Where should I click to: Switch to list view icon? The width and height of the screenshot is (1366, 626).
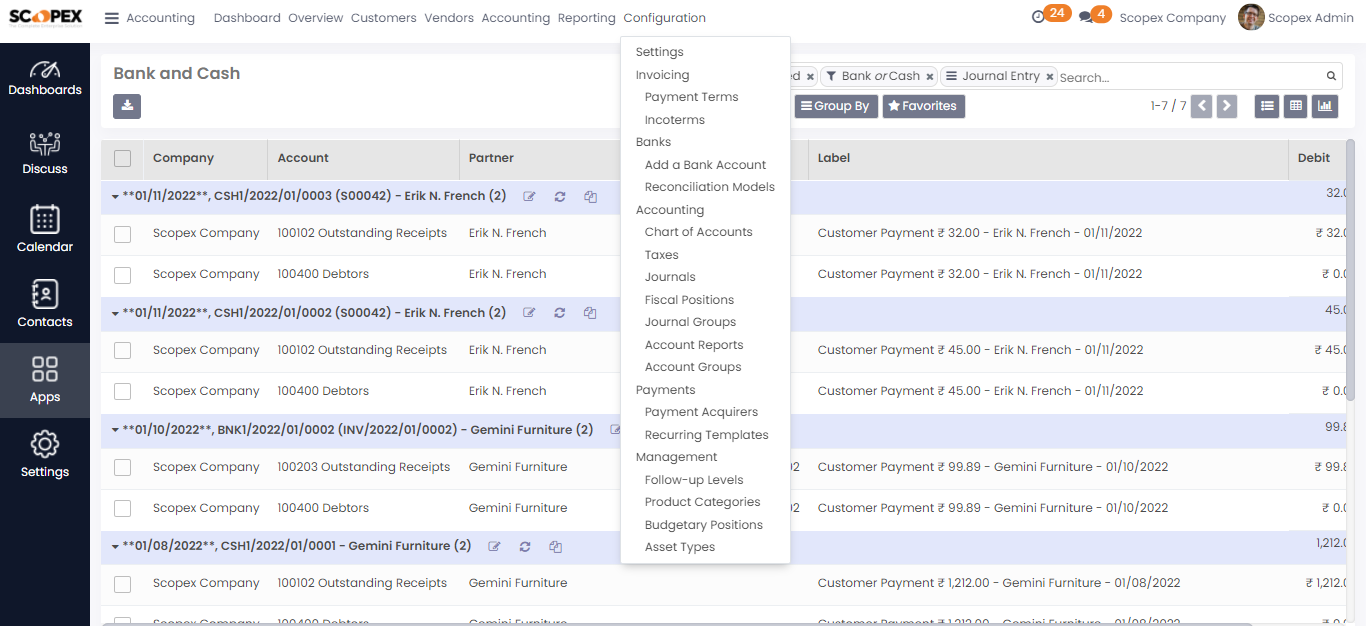1267,106
